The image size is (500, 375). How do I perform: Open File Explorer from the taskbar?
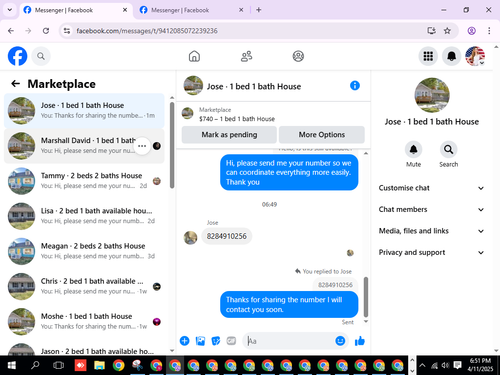[x=99, y=365]
